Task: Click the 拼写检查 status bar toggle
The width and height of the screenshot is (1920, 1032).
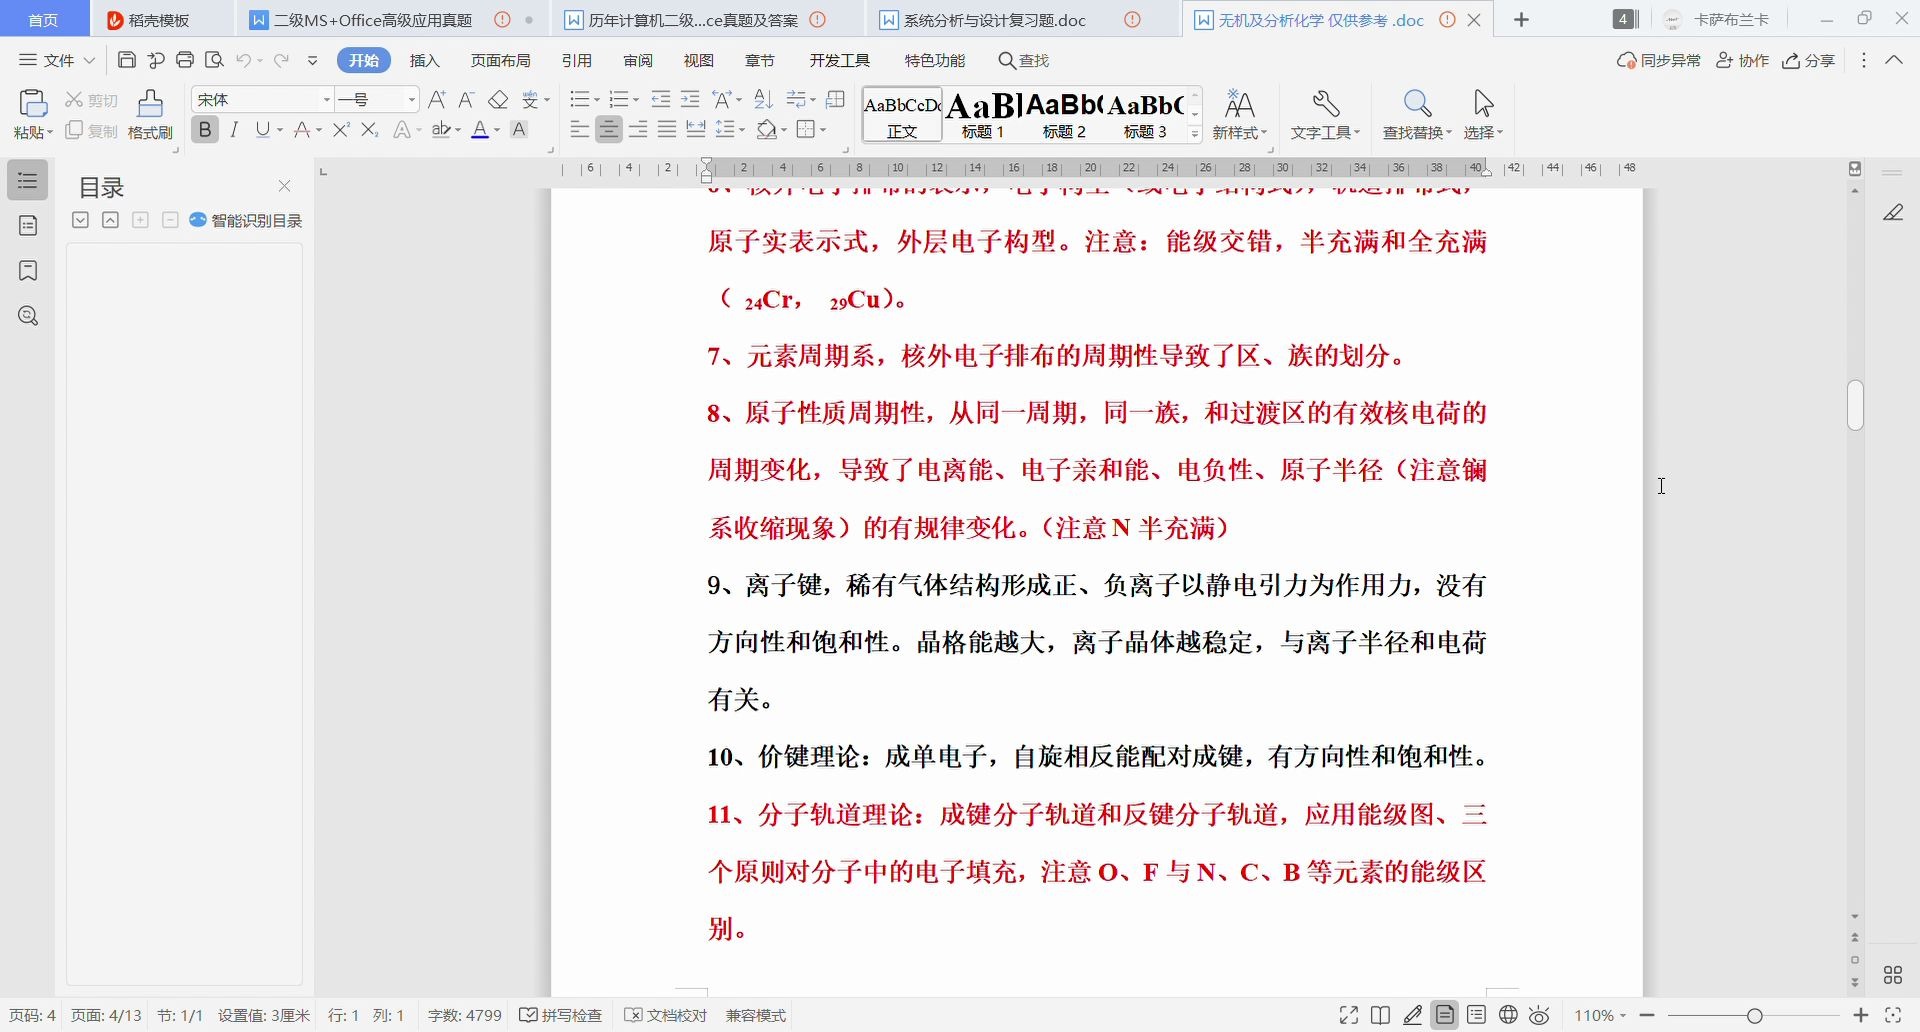Action: (561, 1015)
